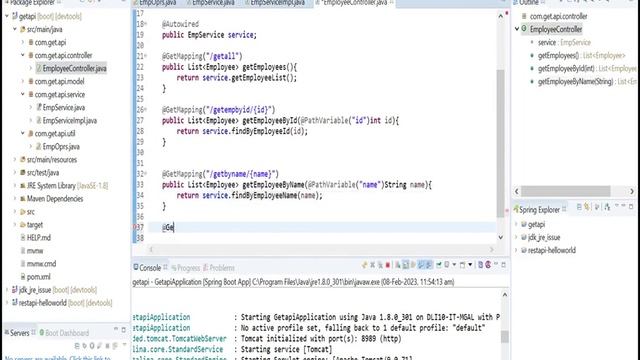
Task: Collapse the getapi project in Package Explorer
Action: coord(7,16)
